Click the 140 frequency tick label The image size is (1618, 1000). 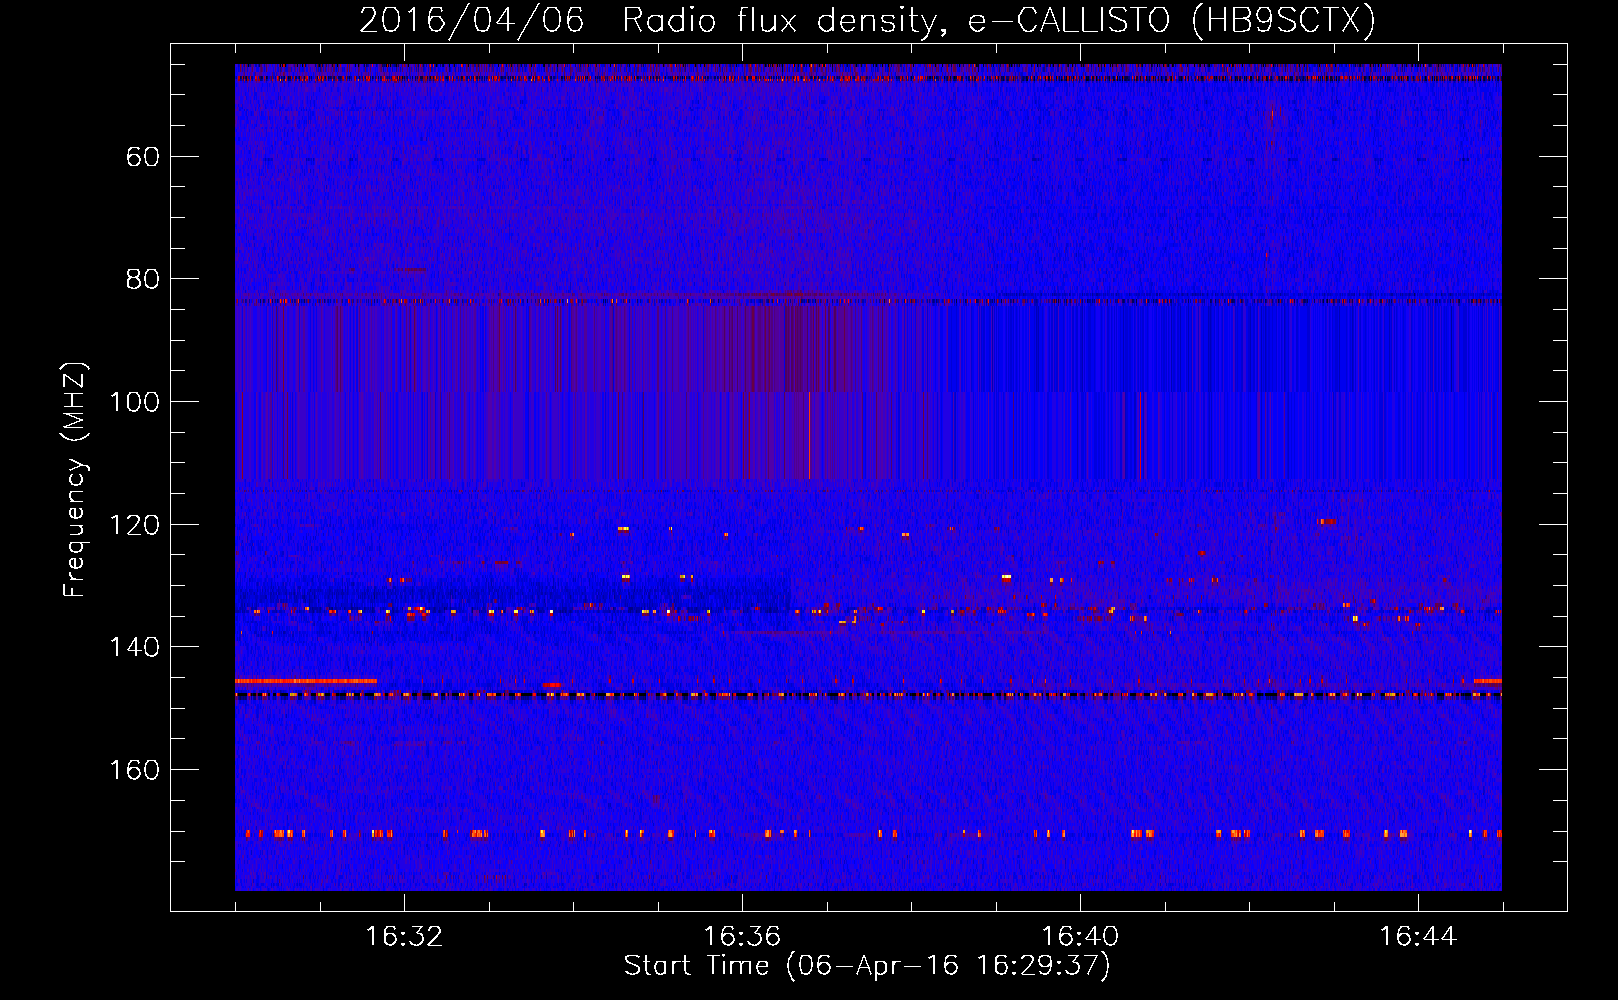coord(135,647)
